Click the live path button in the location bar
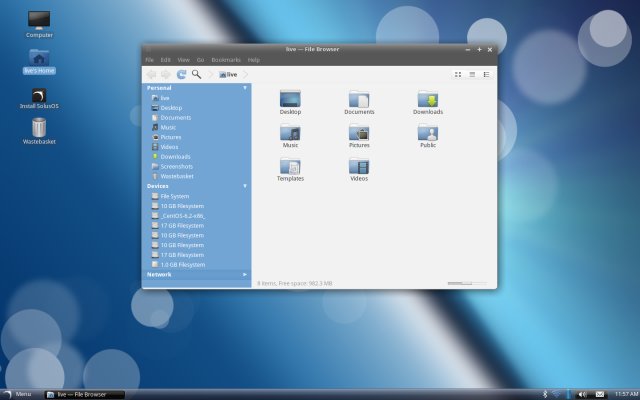Image resolution: width=640 pixels, height=400 pixels. 228,74
